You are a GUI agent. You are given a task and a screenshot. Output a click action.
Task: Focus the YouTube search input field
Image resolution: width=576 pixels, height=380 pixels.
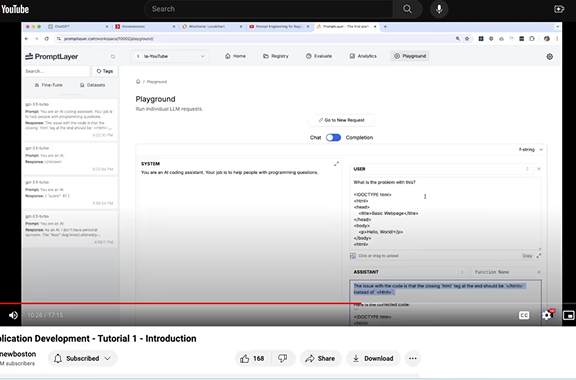[x=269, y=9]
